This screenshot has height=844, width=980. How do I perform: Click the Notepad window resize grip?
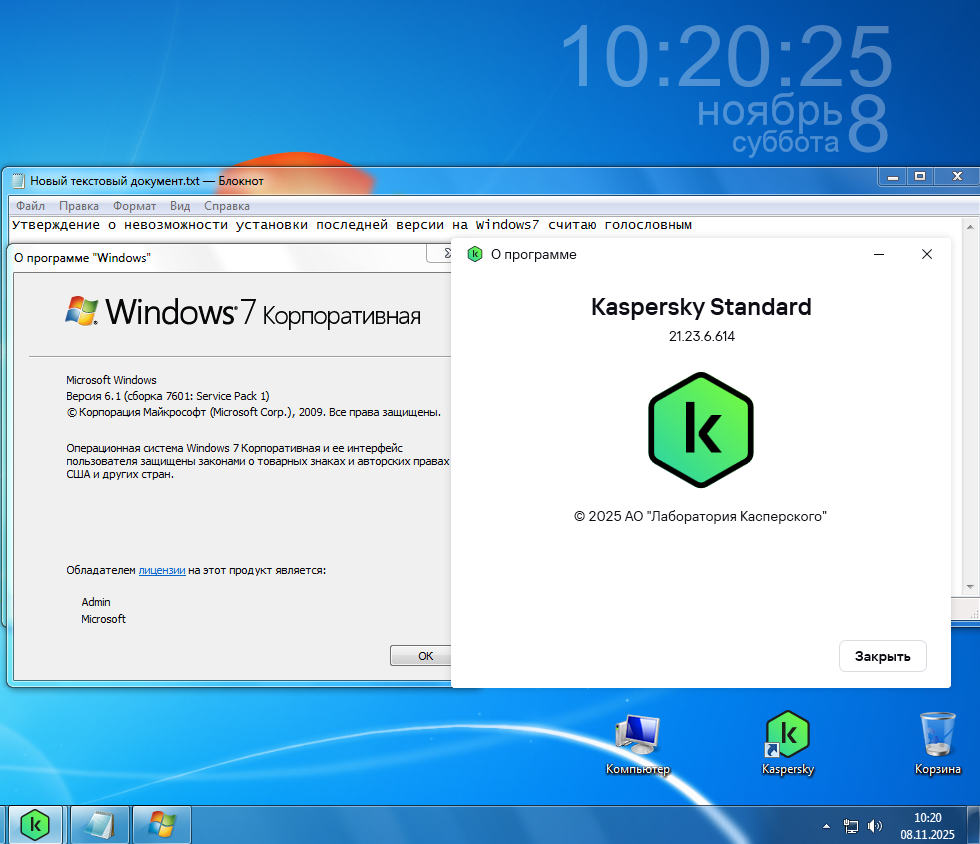tap(974, 615)
